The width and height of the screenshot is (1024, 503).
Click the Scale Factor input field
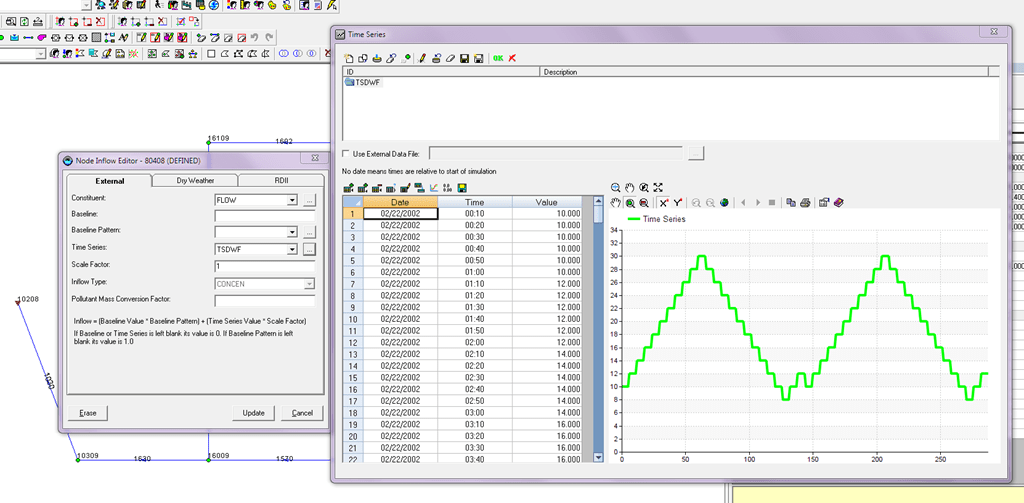(265, 265)
